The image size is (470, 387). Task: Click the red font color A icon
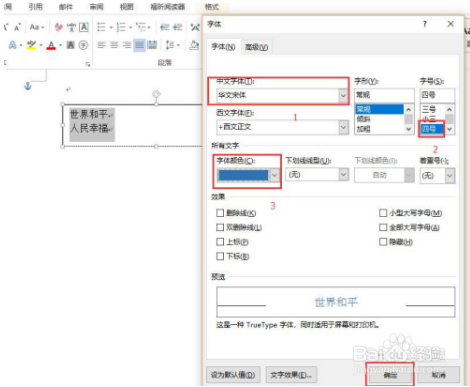51,45
